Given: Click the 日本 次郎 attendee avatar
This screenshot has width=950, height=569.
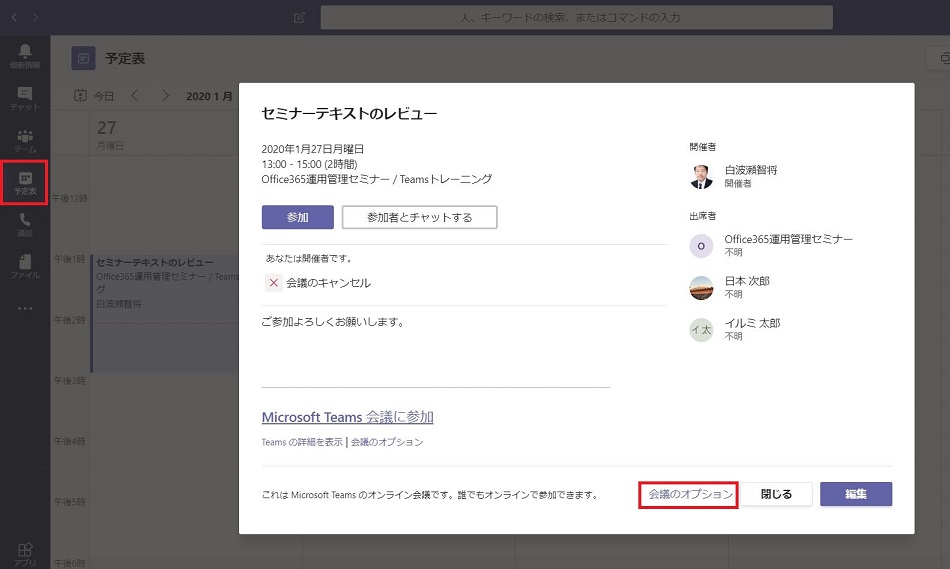Looking at the screenshot, I should click(702, 288).
